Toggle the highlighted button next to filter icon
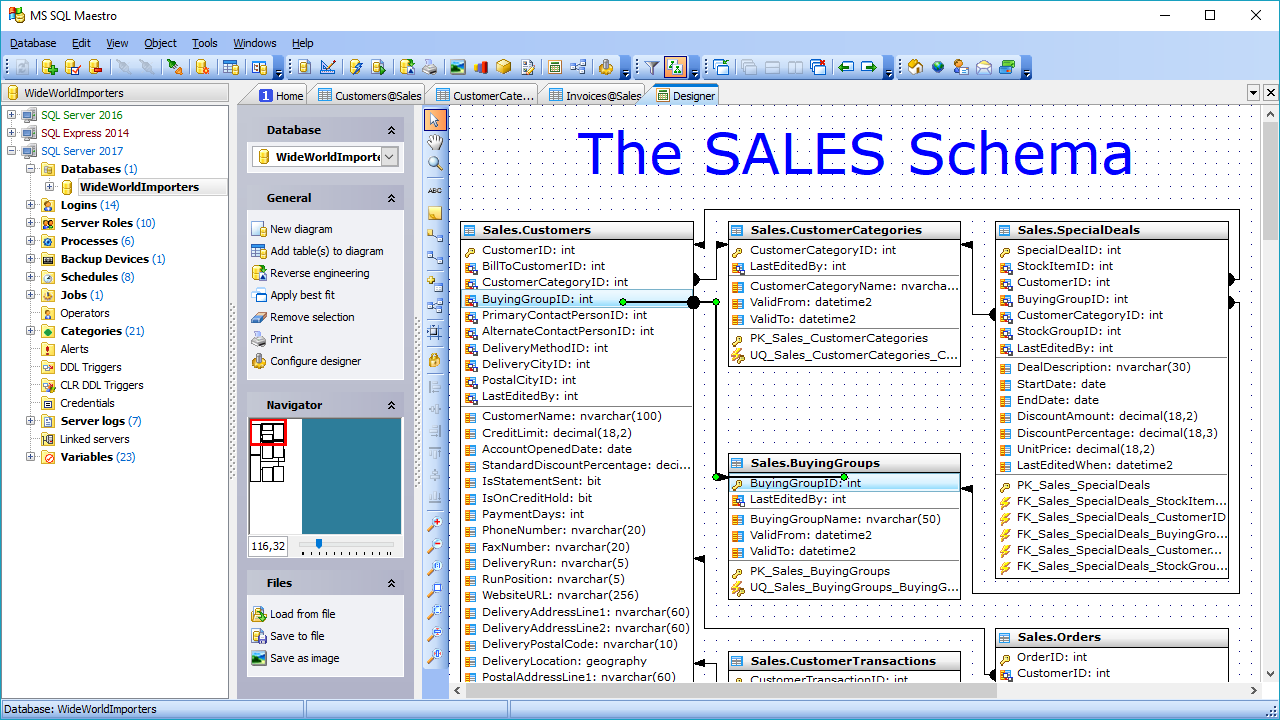Image resolution: width=1280 pixels, height=720 pixels. click(675, 67)
